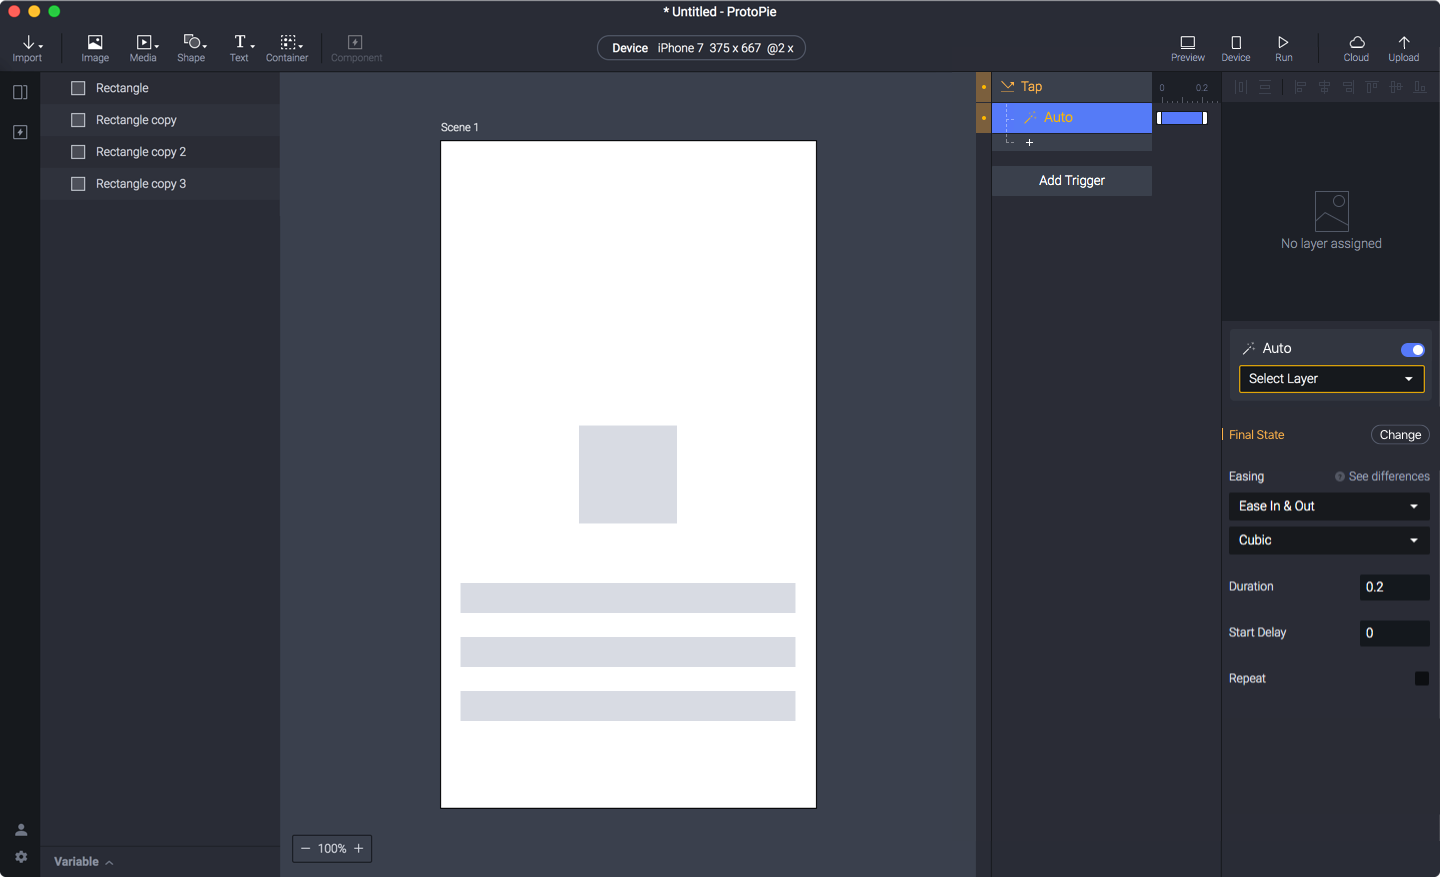The width and height of the screenshot is (1440, 877).
Task: Click the align left icon
Action: click(x=1300, y=87)
